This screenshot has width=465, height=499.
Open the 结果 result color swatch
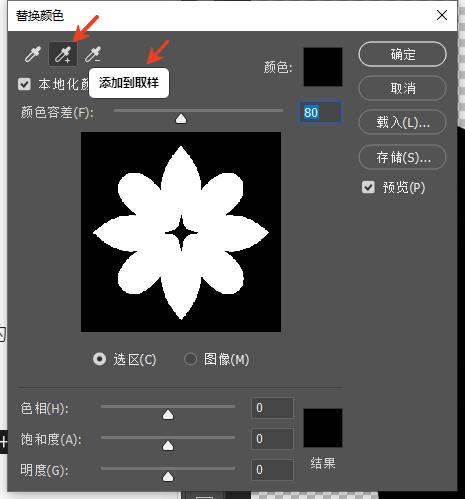tap(323, 428)
